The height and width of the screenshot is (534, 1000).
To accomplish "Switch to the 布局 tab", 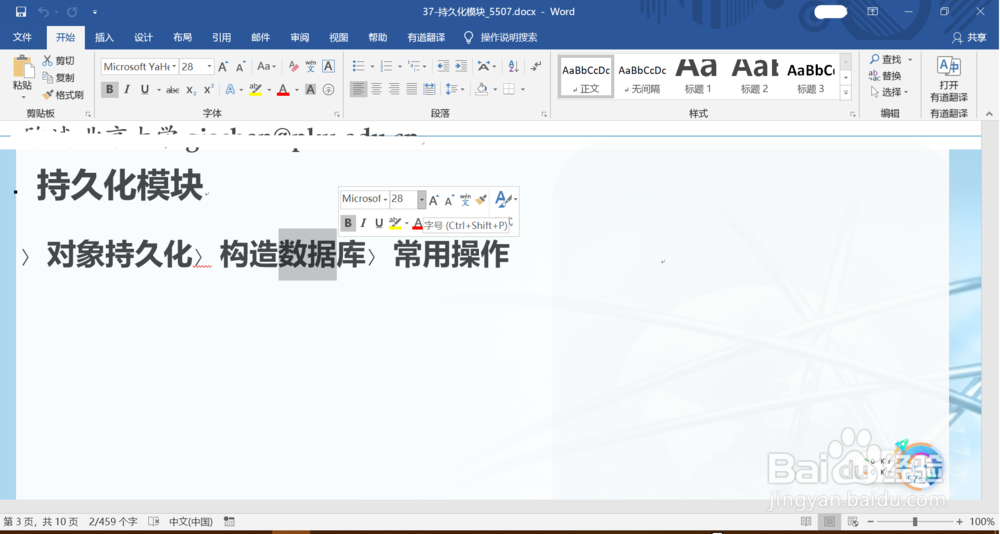I will 182,38.
